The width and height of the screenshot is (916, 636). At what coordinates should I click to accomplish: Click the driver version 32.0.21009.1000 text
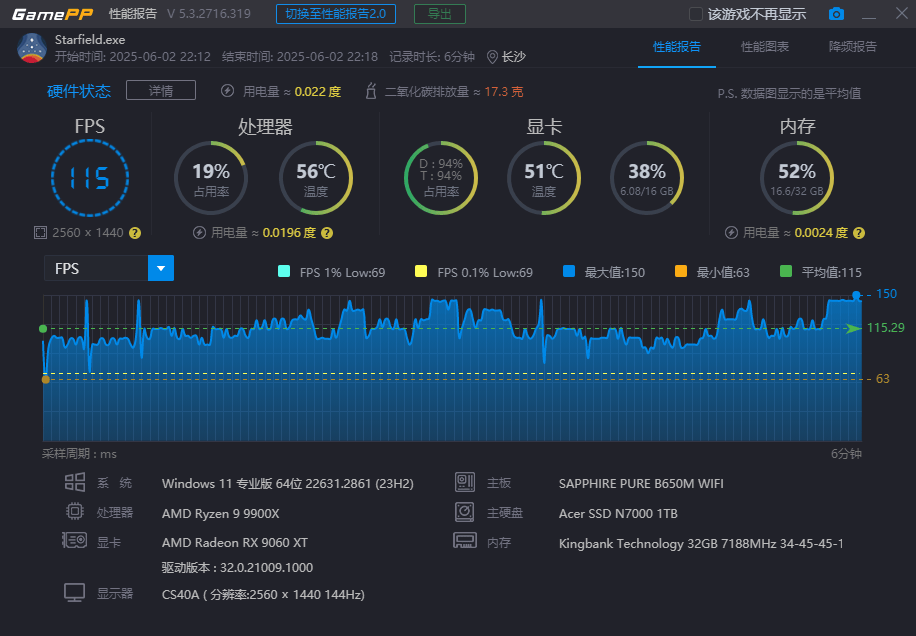237,568
